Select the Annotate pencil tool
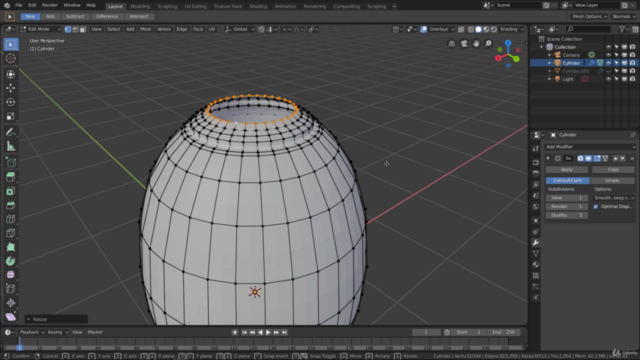Screen dimensions: 640x360 (x=11, y=132)
